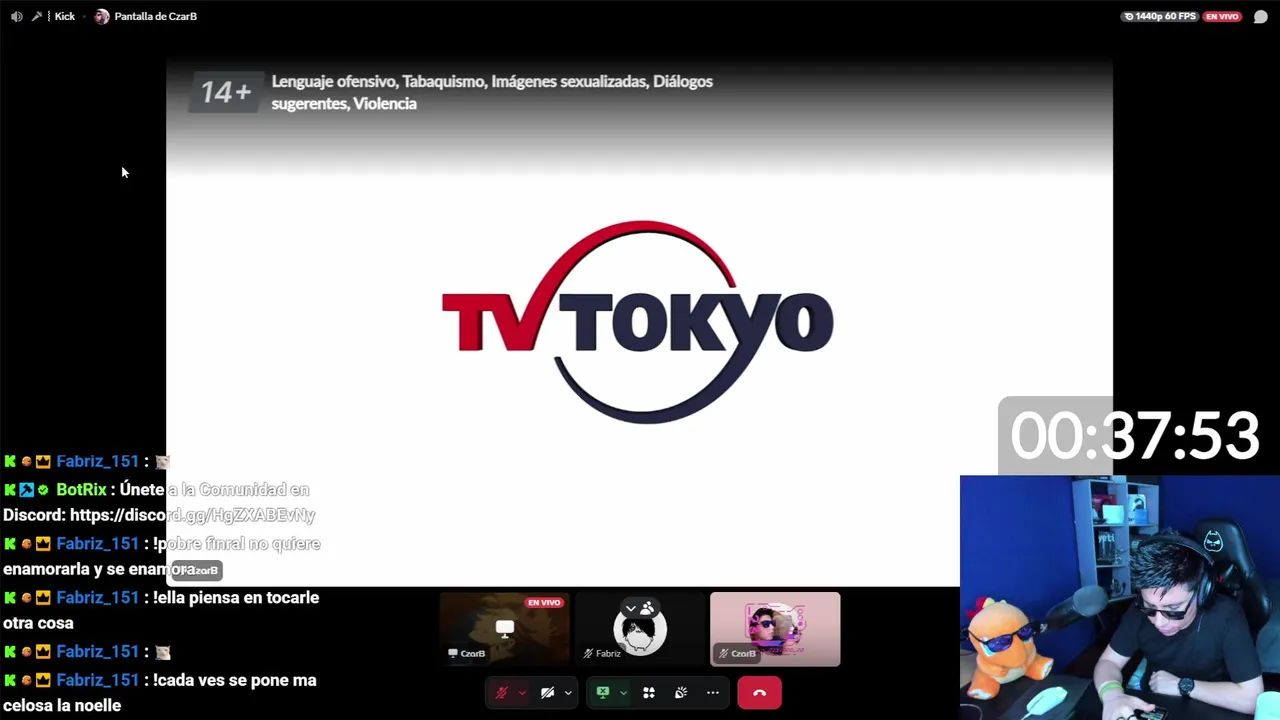Click the avatar beside Pantalla de CzarB
The width and height of the screenshot is (1280, 720).
102,16
